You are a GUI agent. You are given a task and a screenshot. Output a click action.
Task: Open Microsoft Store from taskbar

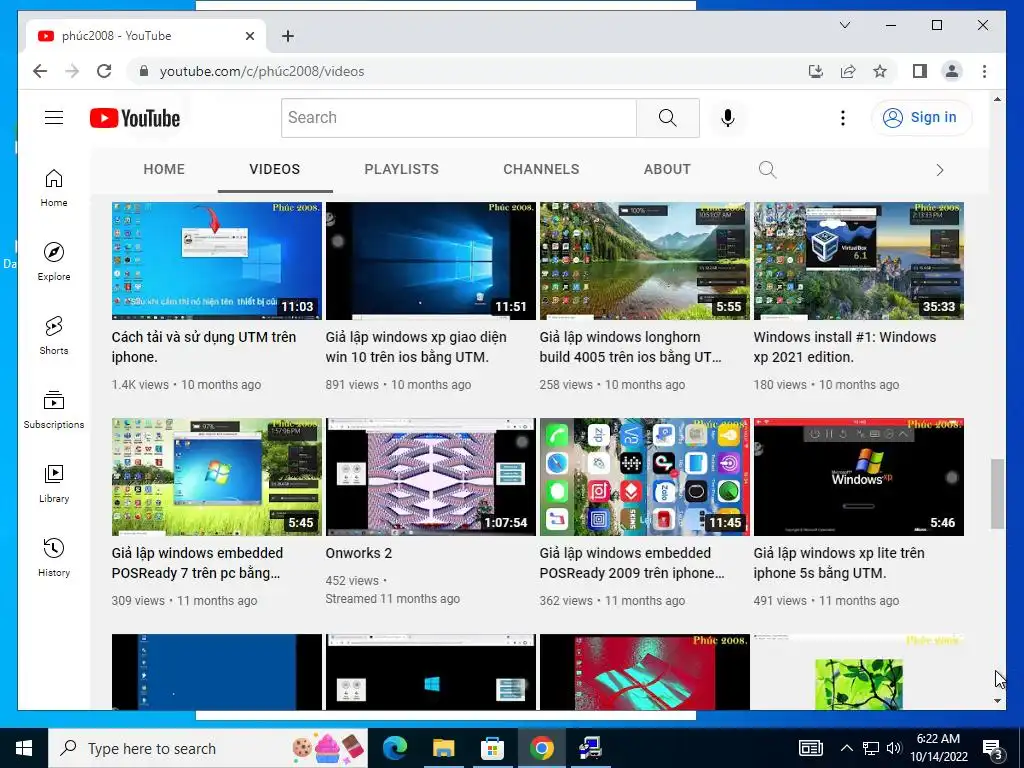pyautogui.click(x=492, y=748)
